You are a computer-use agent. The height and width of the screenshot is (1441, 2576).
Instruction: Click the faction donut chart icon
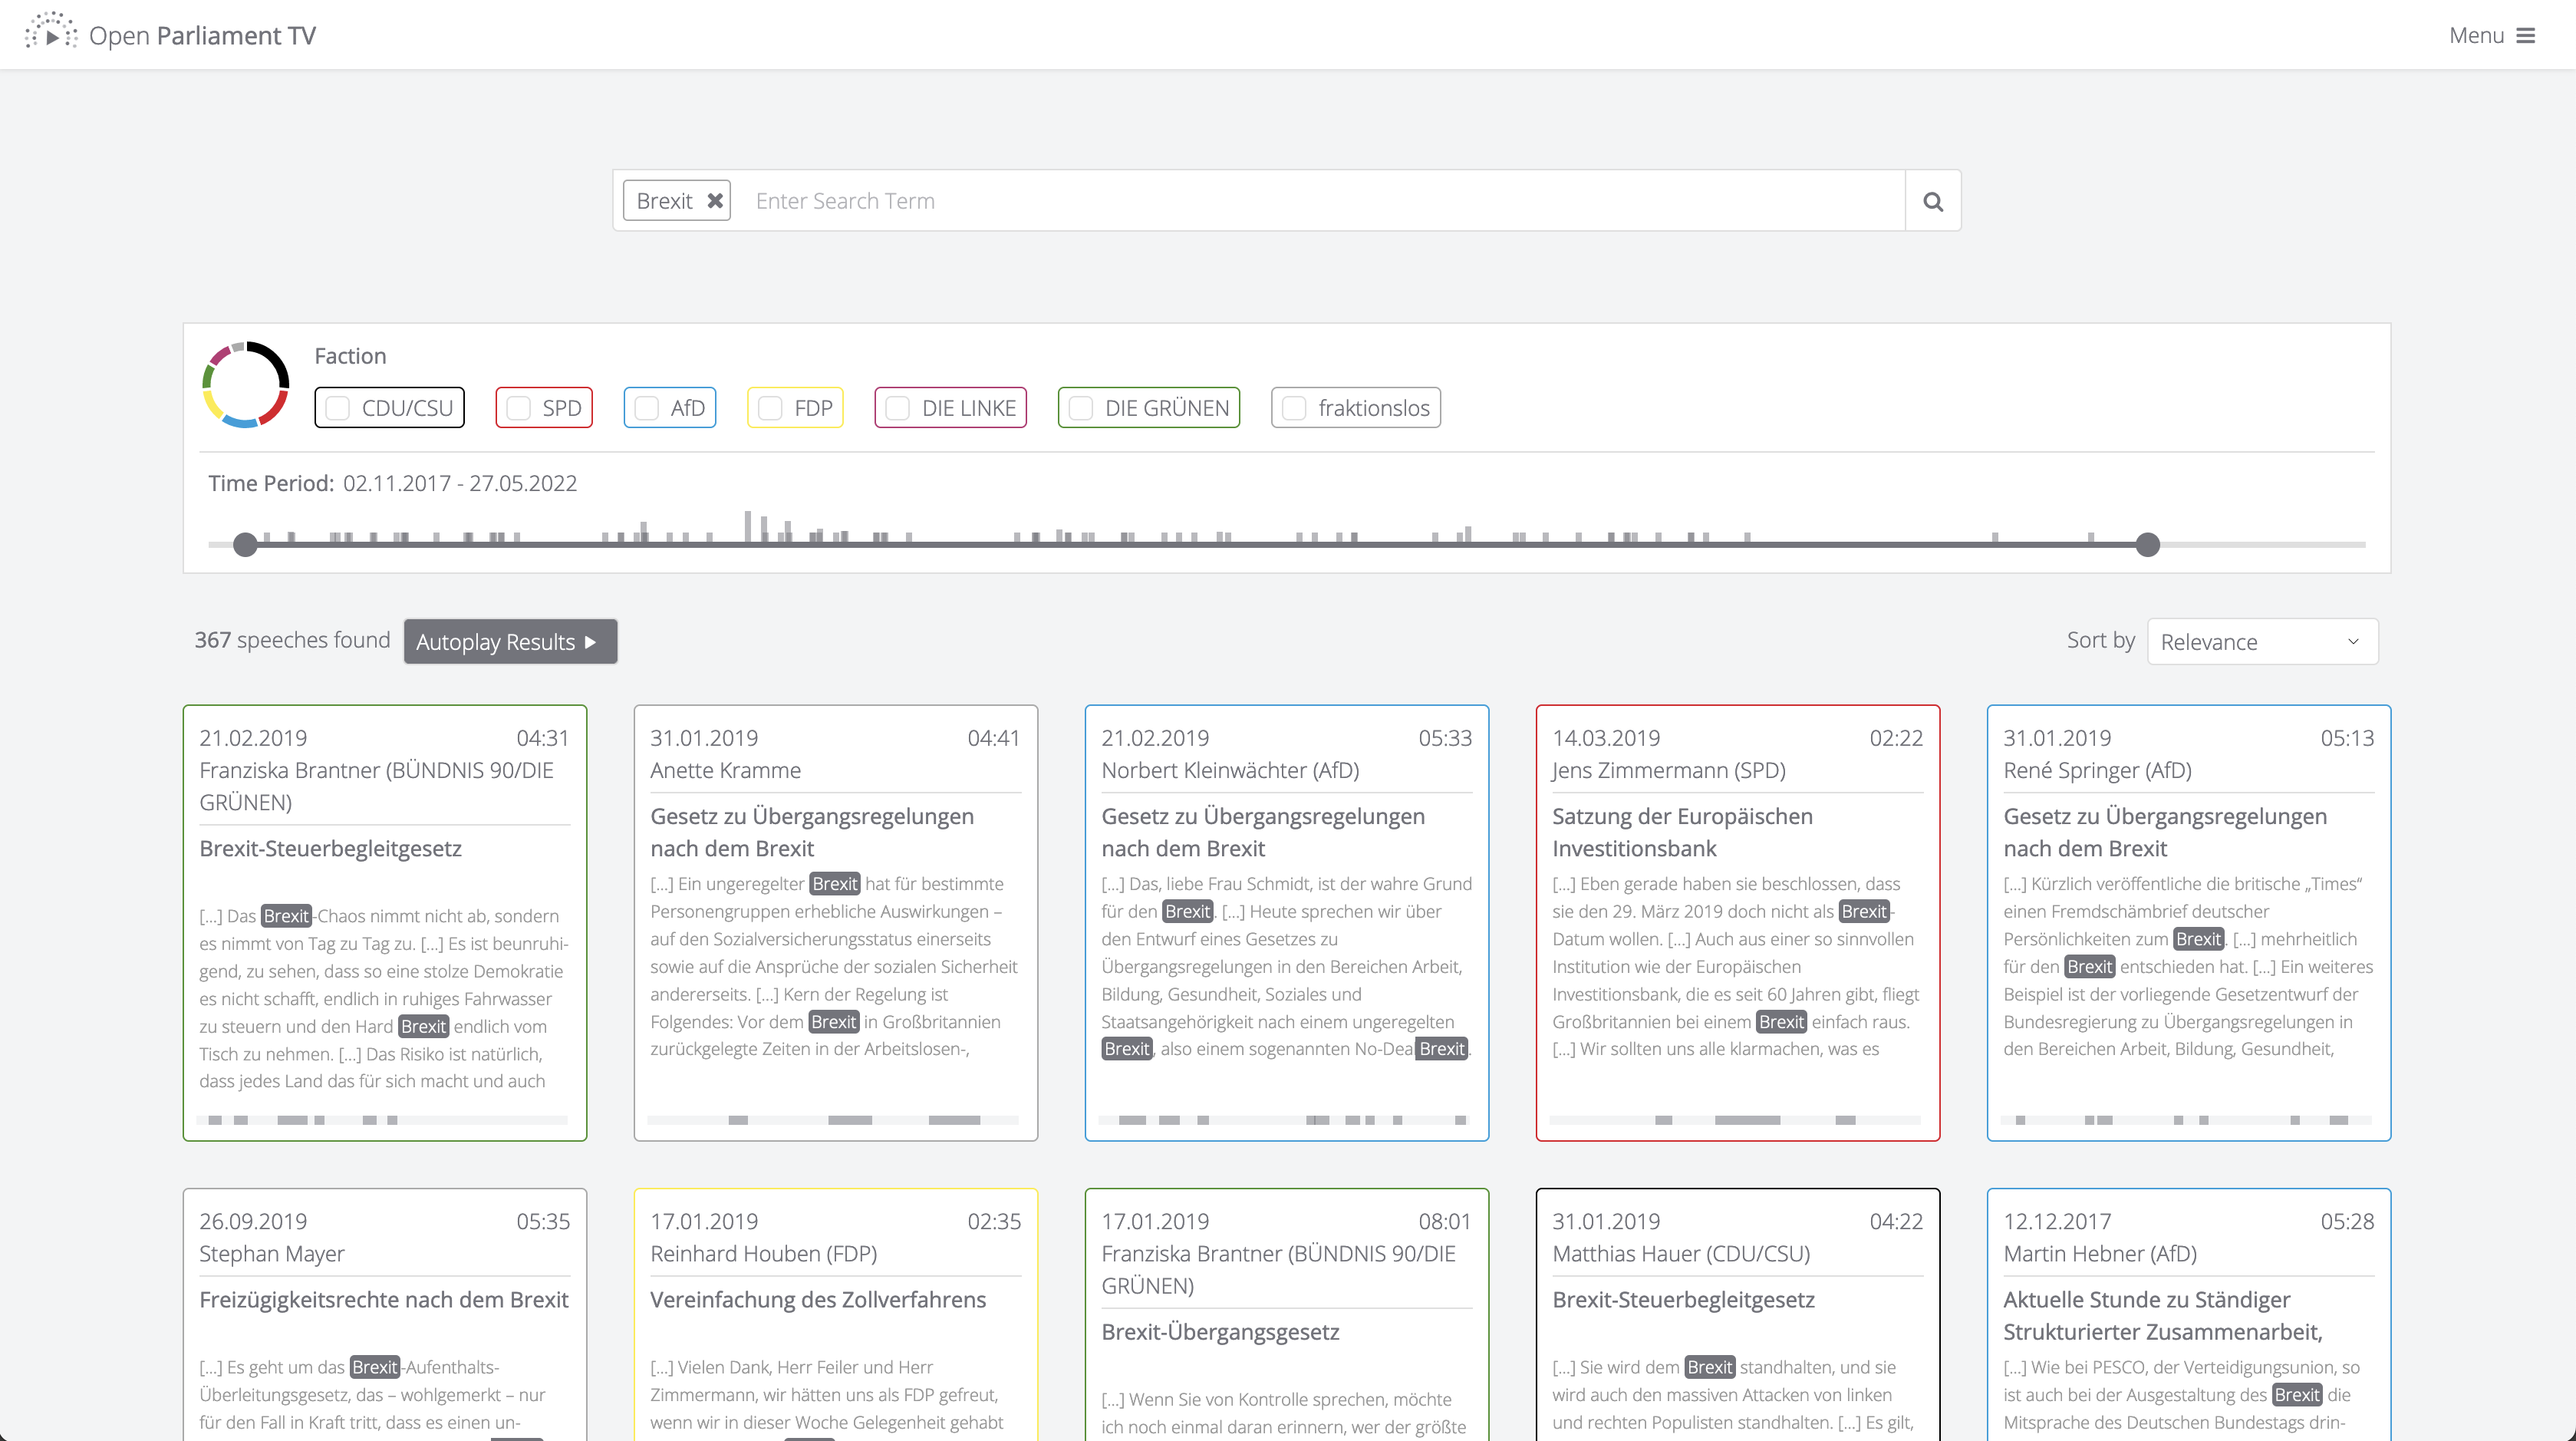[x=245, y=385]
